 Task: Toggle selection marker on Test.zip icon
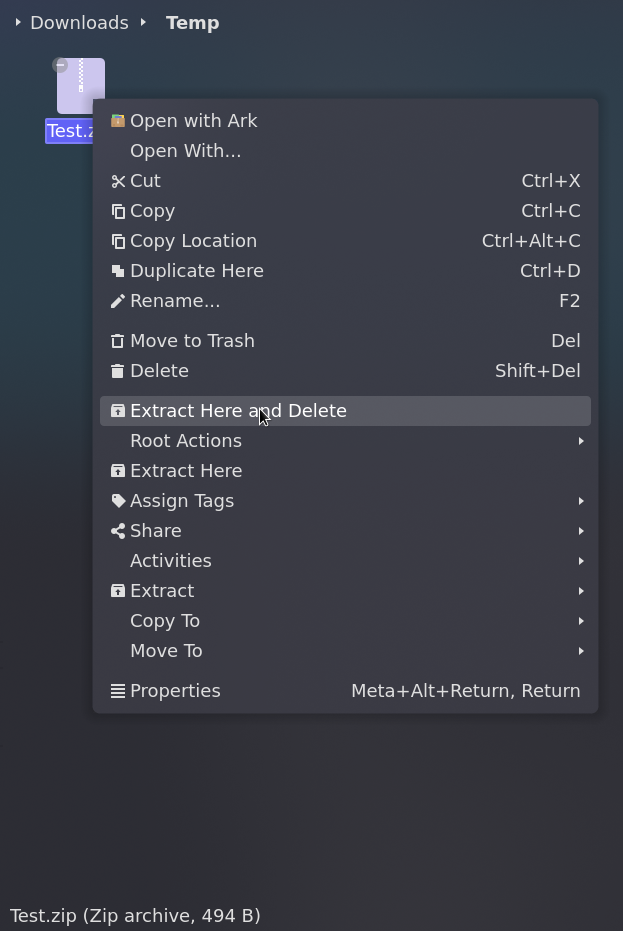[x=60, y=64]
